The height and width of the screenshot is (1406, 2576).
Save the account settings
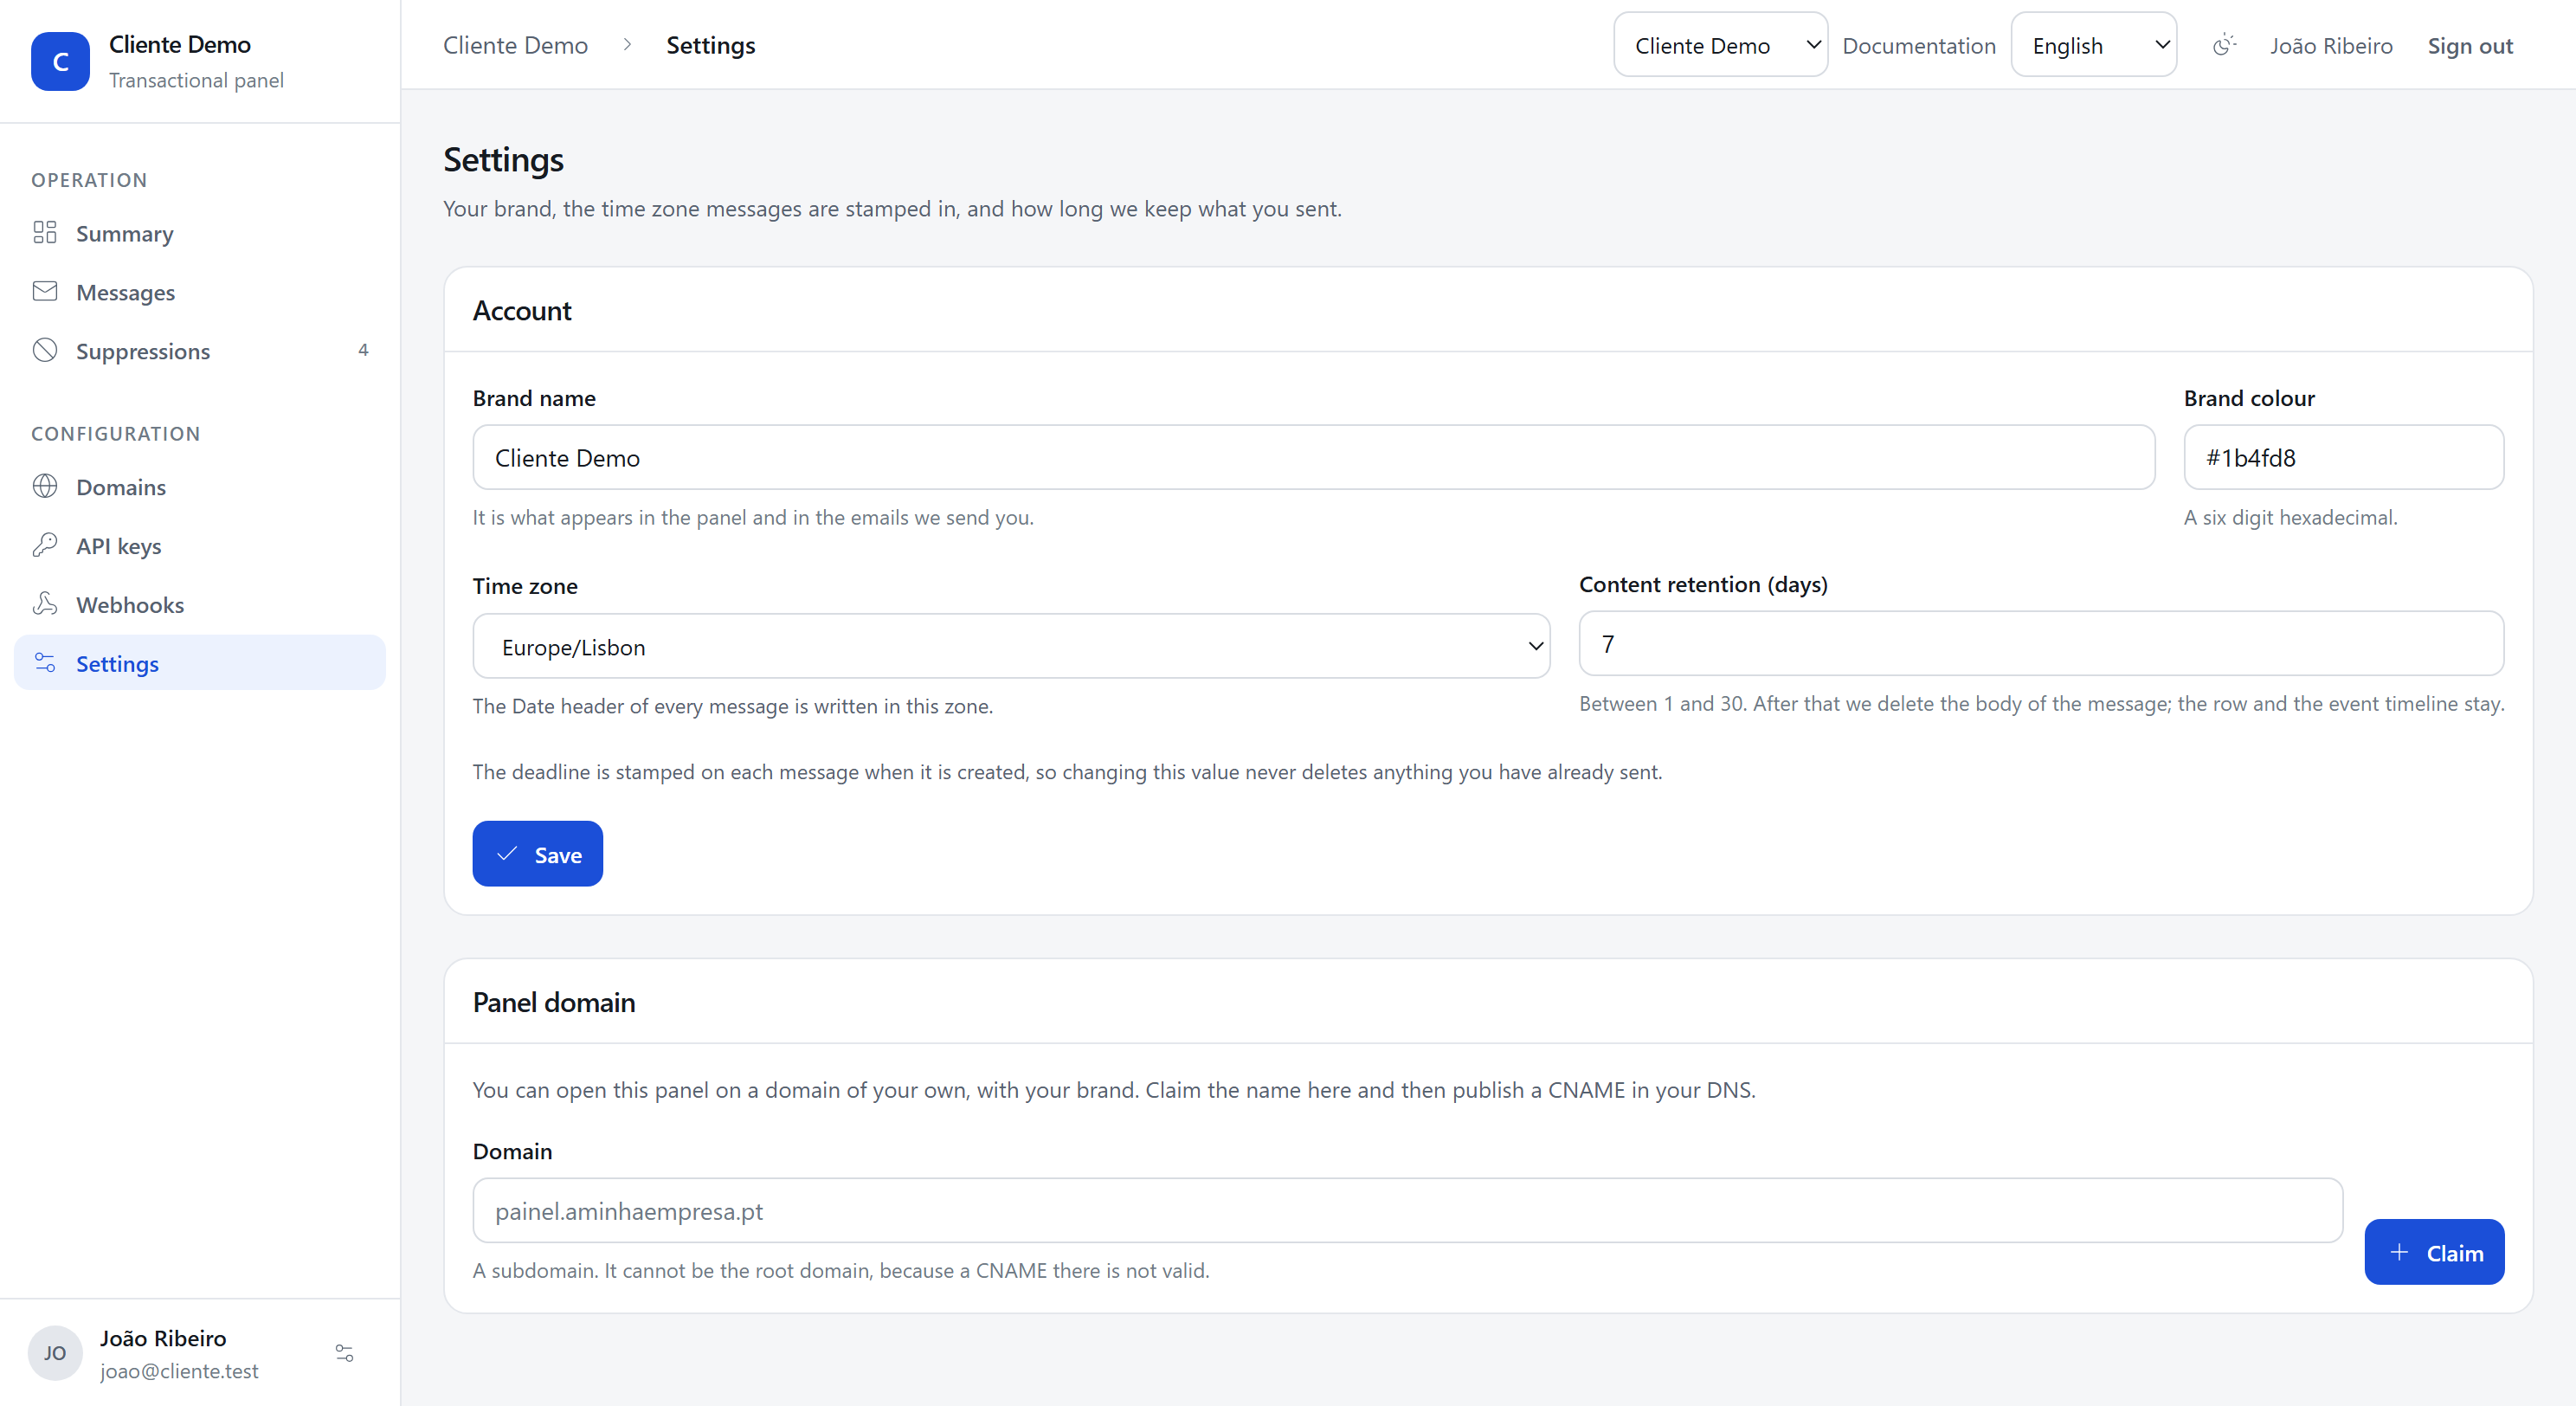pos(537,854)
